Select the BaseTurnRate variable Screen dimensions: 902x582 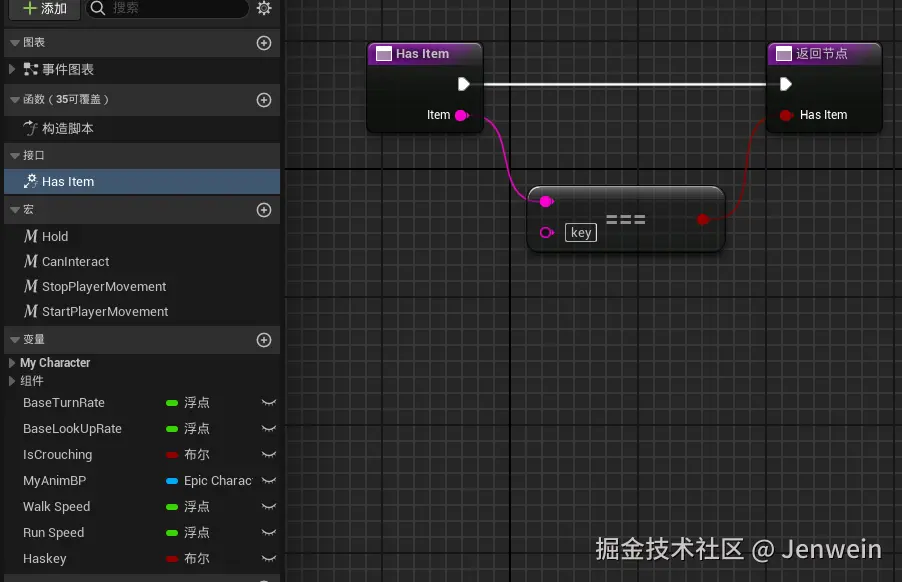point(64,403)
